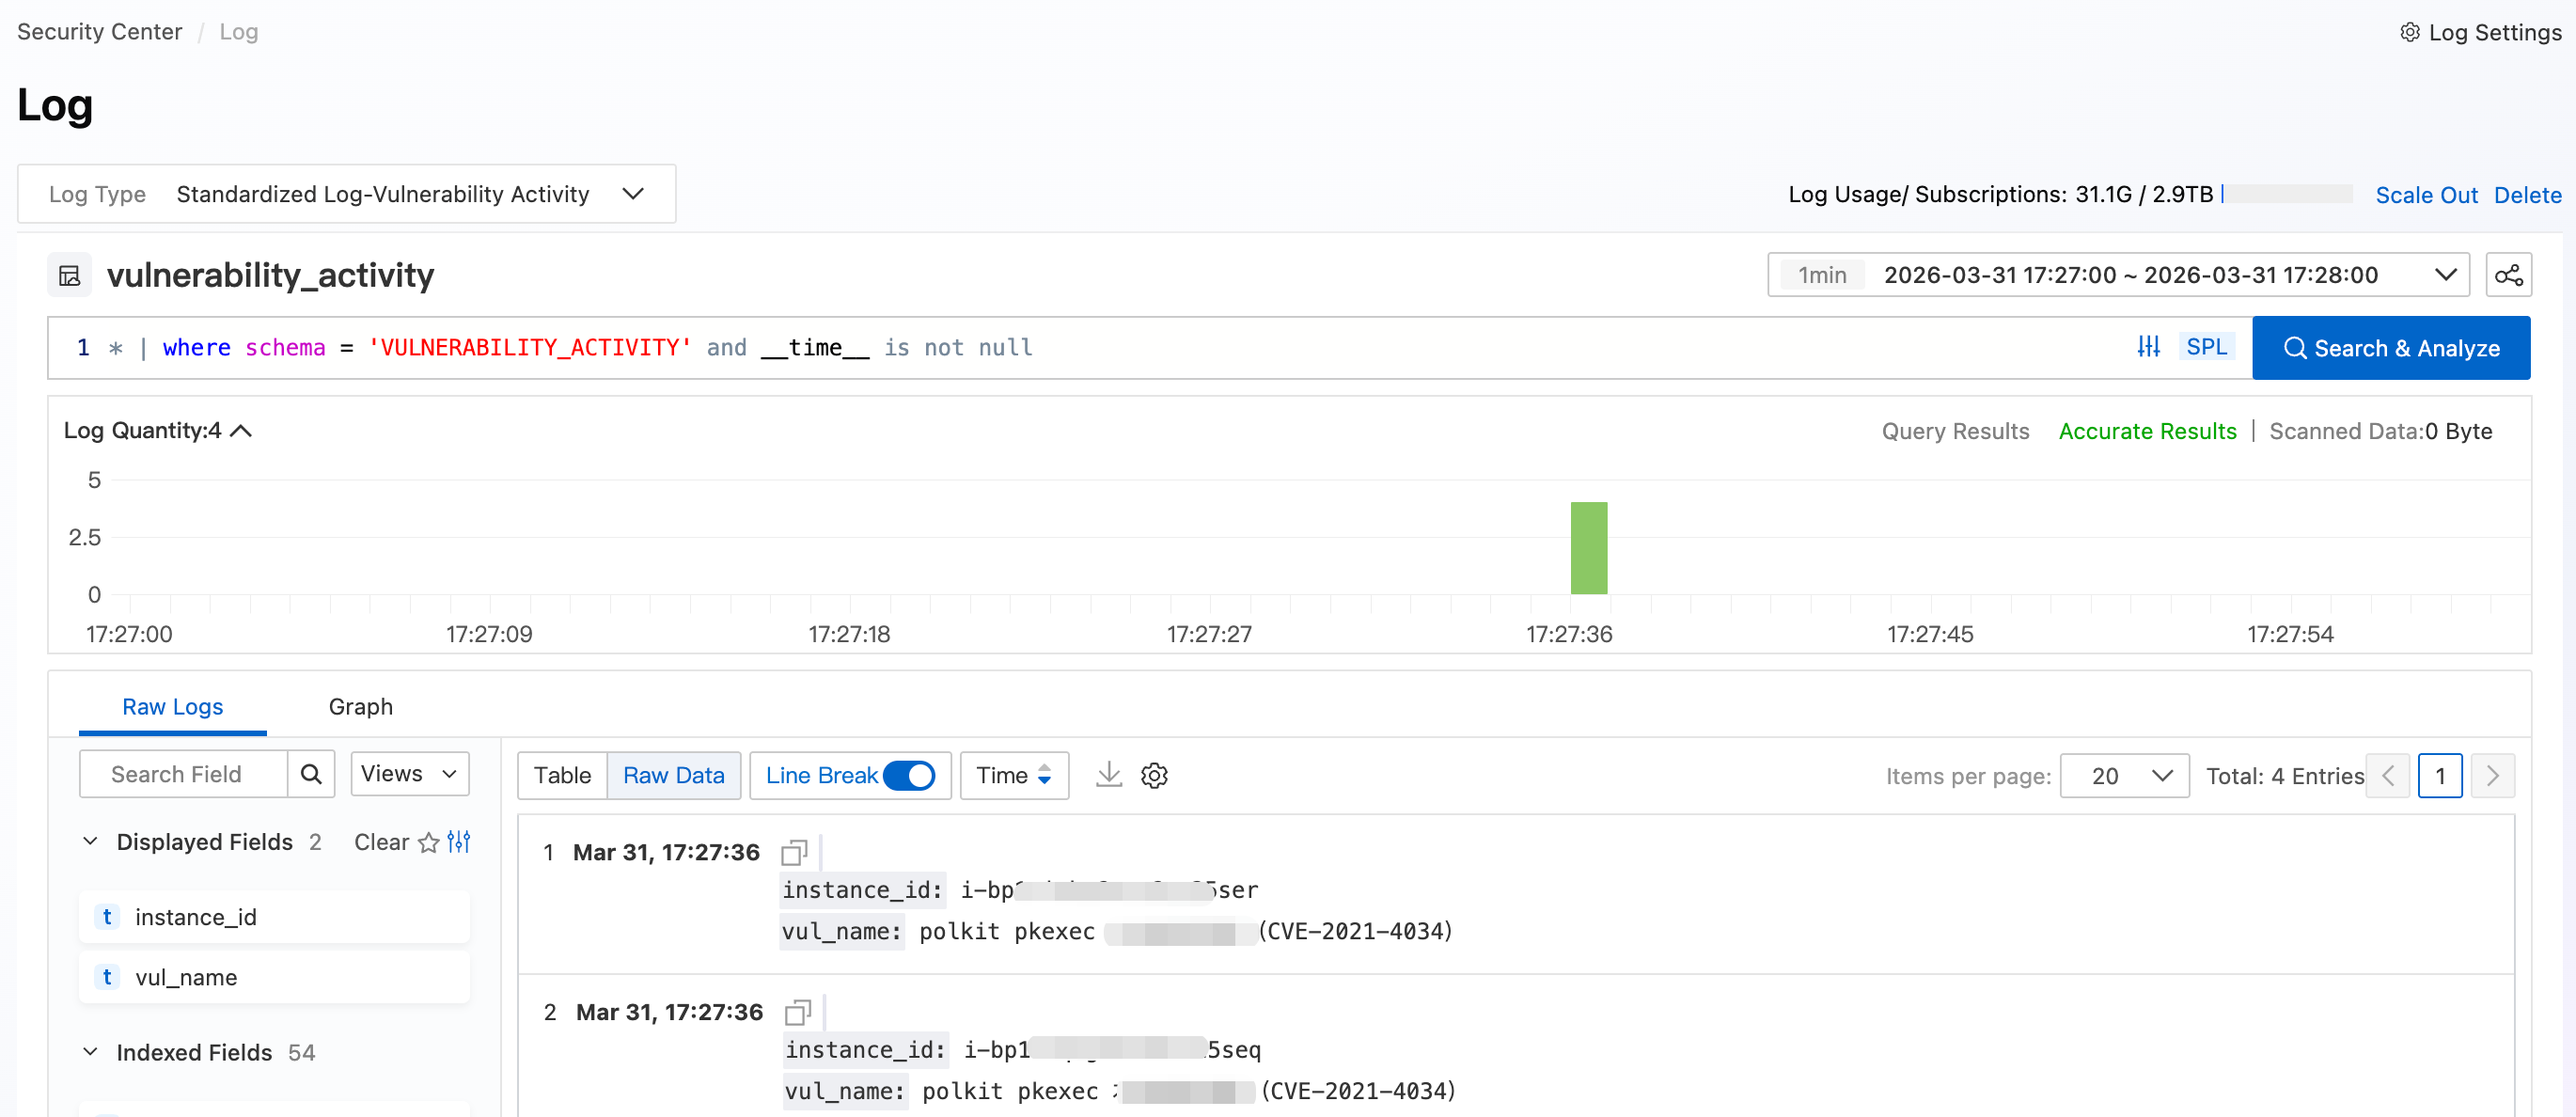This screenshot has width=2576, height=1117.
Task: Open raw data display settings gear
Action: (x=1154, y=775)
